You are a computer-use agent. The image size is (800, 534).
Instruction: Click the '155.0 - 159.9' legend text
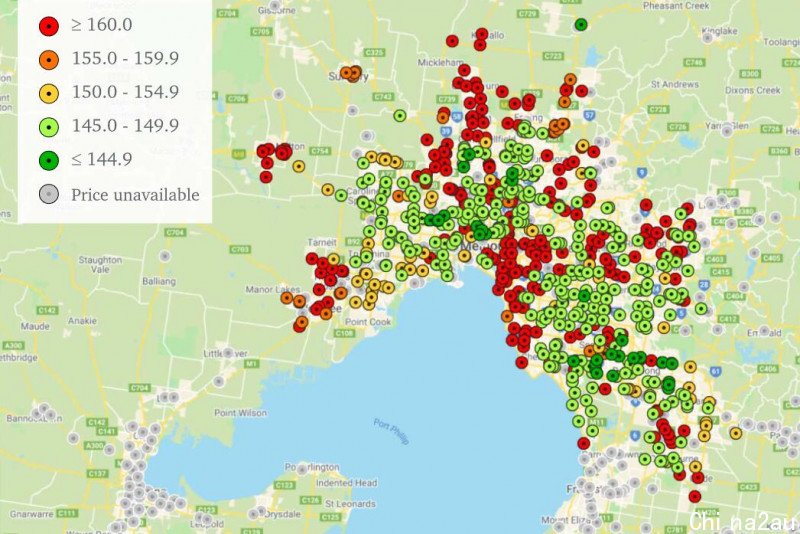125,58
